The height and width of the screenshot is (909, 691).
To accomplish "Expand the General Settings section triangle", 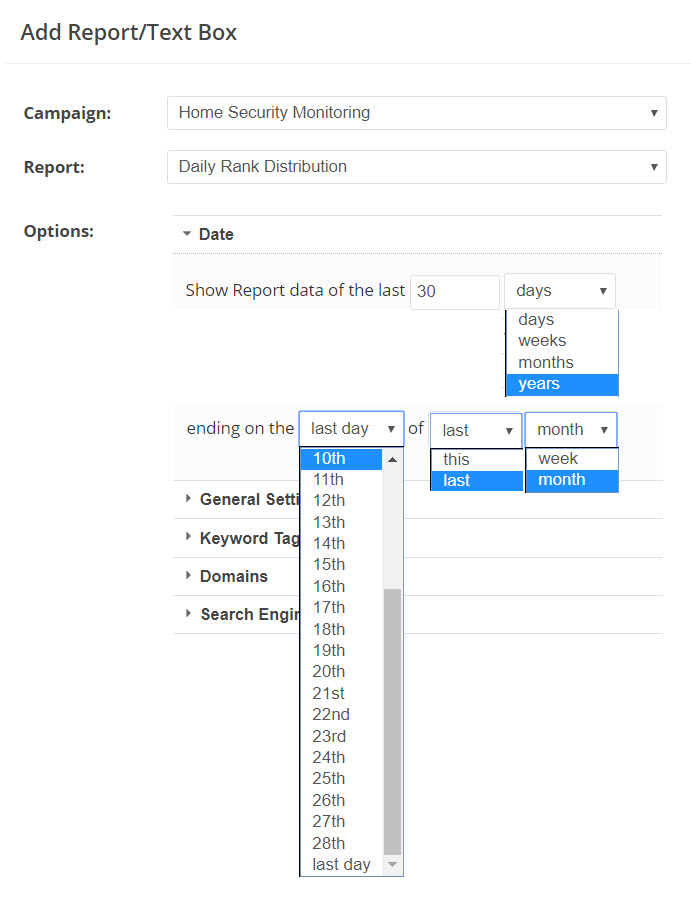I will pyautogui.click(x=187, y=499).
